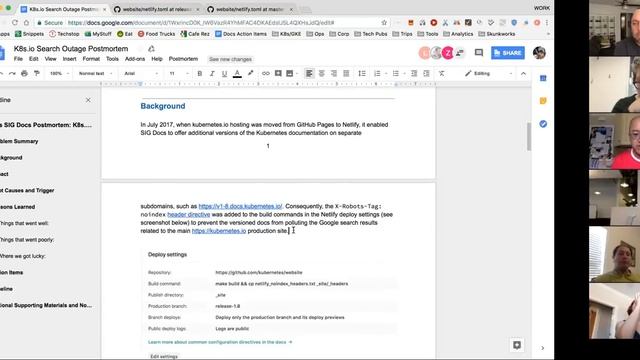Click the increase indent icon
The height and width of the screenshot is (360, 640).
(426, 73)
